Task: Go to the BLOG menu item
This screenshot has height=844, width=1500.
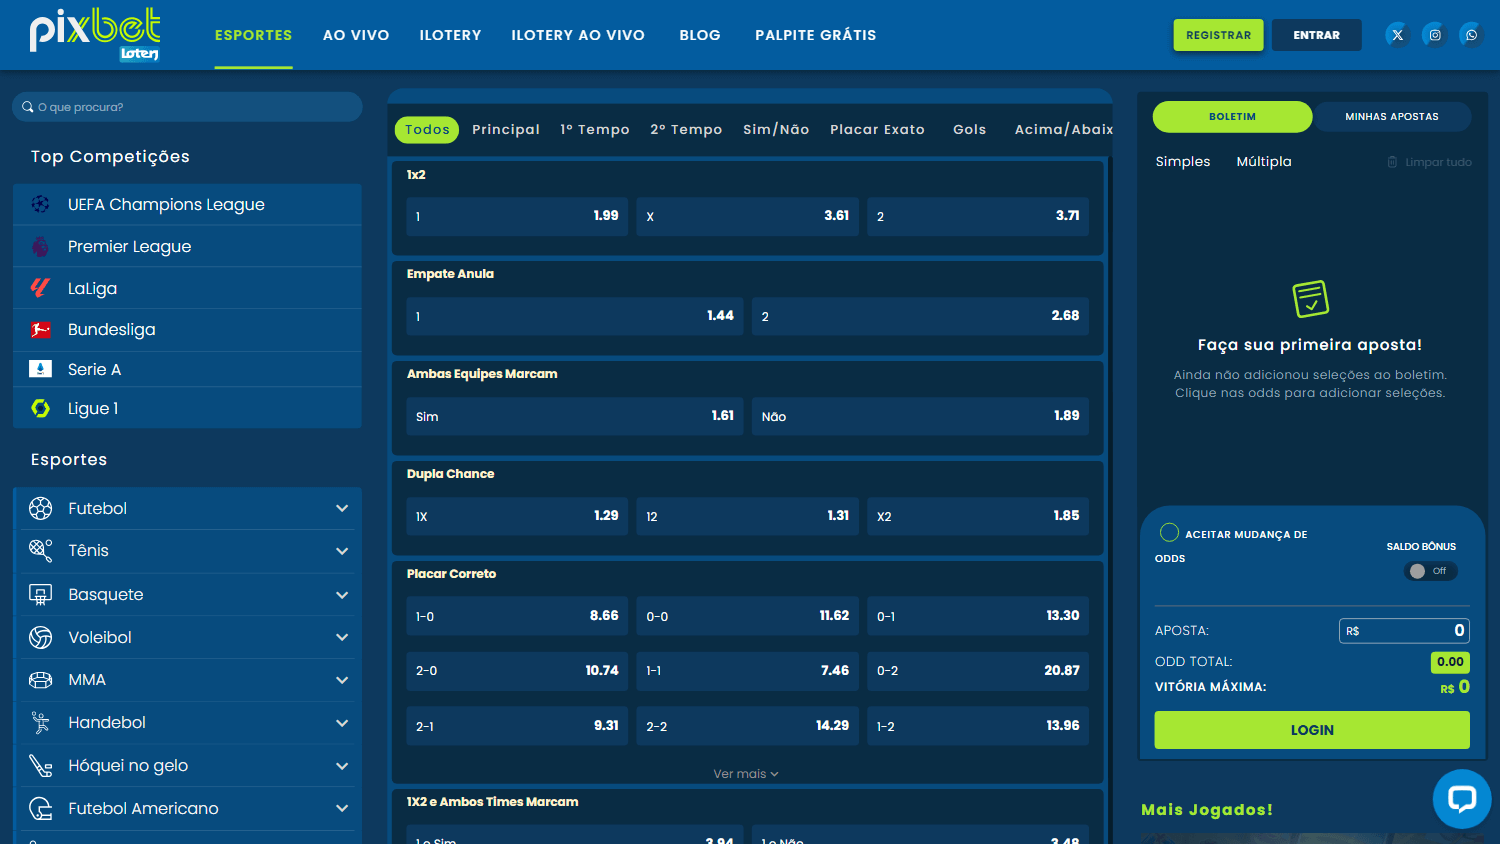Action: [x=700, y=35]
